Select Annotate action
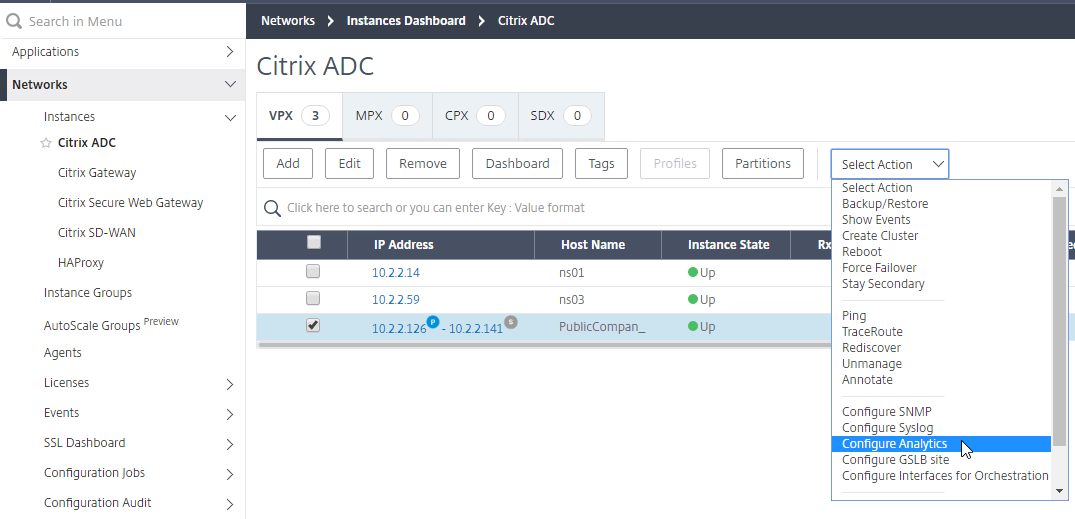1075x519 pixels. [x=867, y=380]
